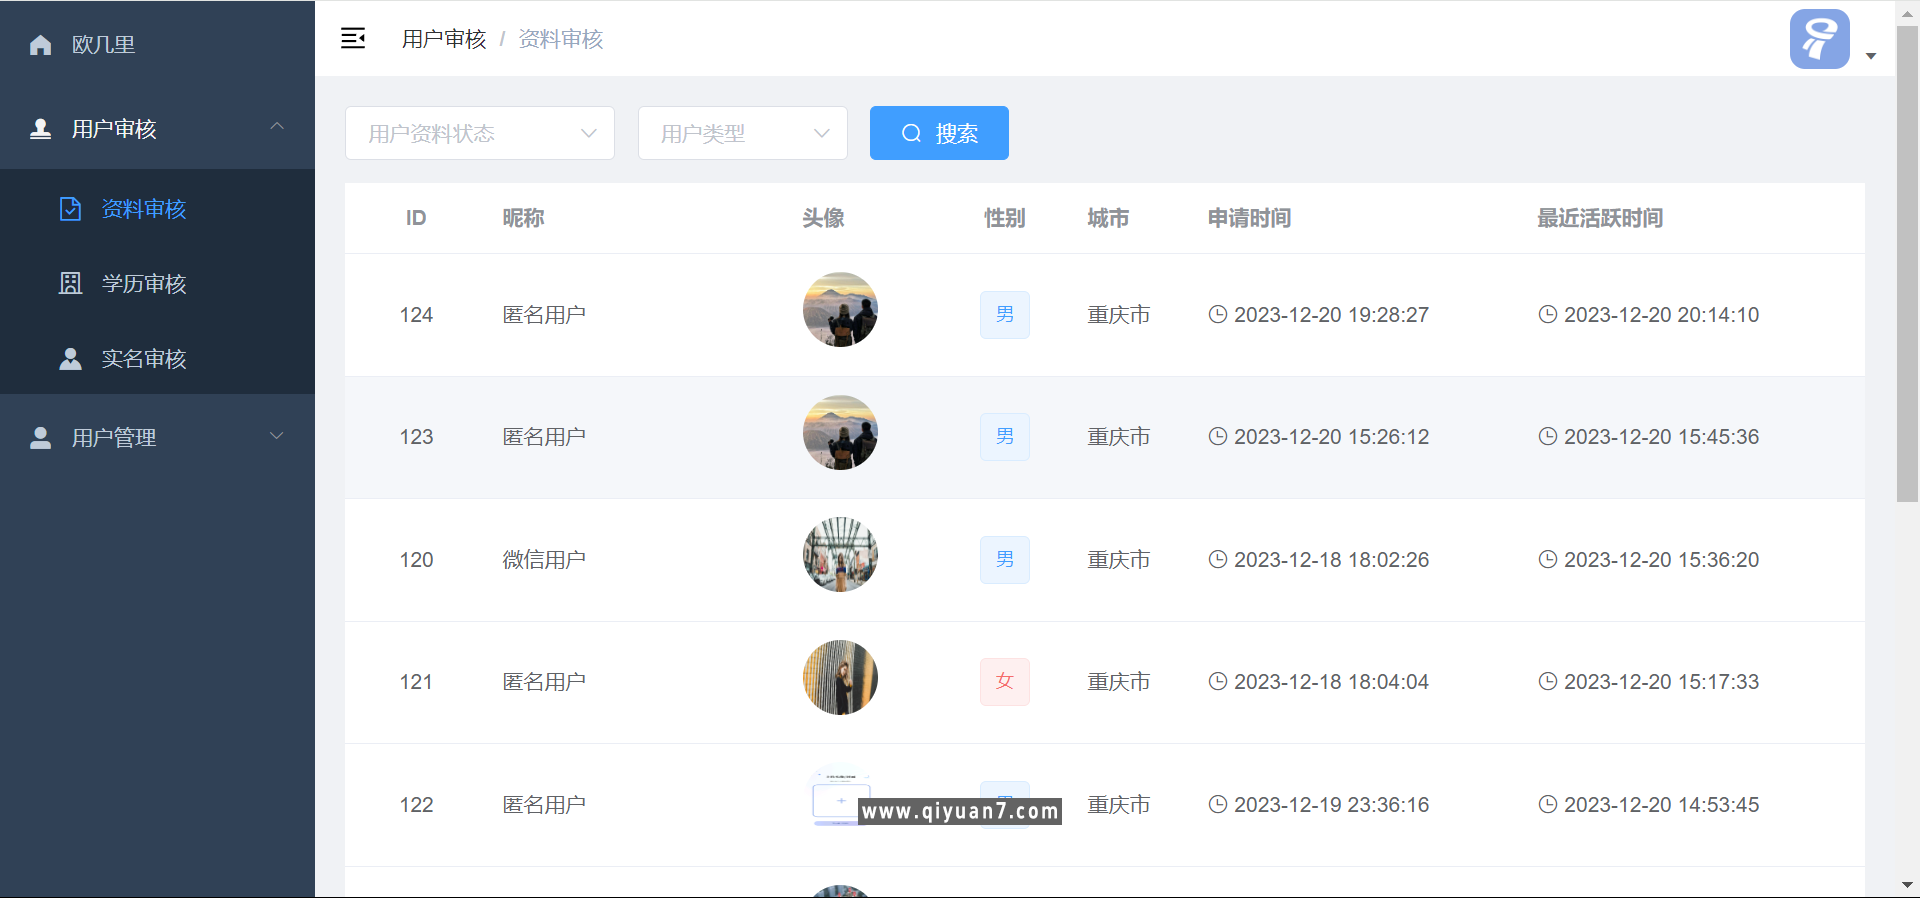Screen dimensions: 1920x898
Task: Click the 女 gender tag of user 121
Action: click(x=1004, y=682)
